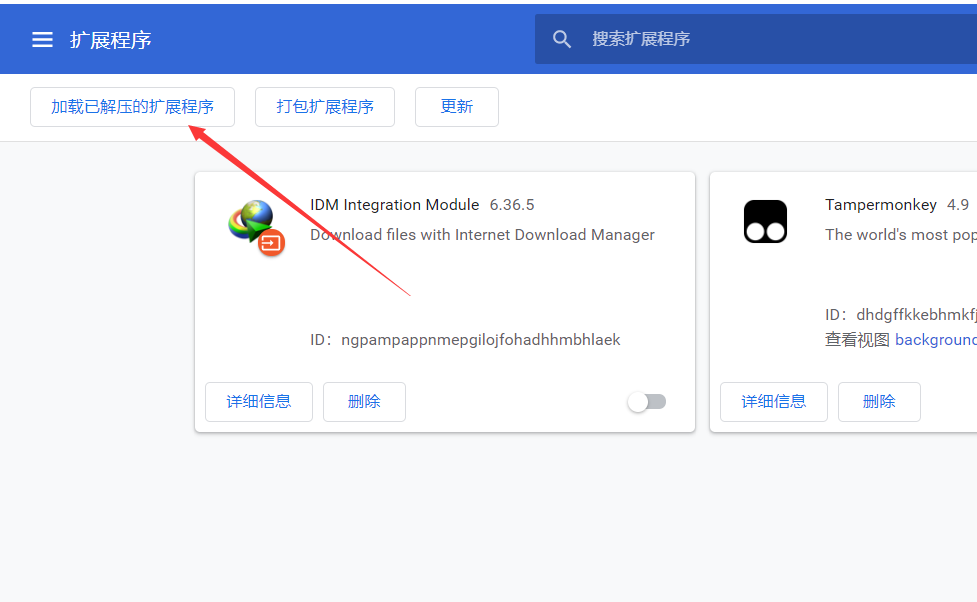Click the 扩展程序 page title
The image size is (977, 602).
(110, 40)
